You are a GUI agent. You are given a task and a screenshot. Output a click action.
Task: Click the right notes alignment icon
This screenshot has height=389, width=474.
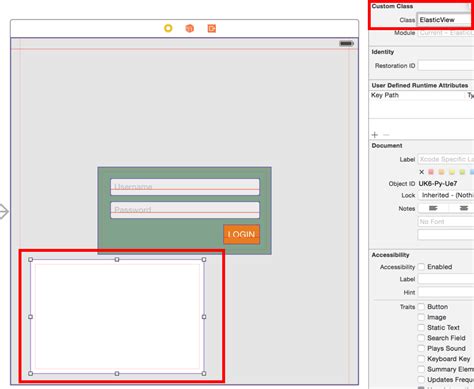click(x=464, y=208)
